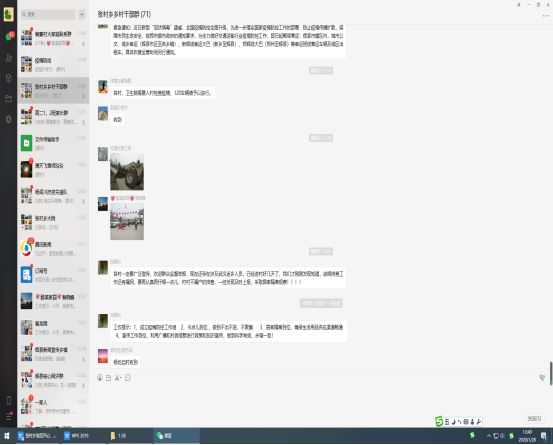Open the Moments aperture icon in sidebar
Viewport: 553px width, 445px height.
click(9, 119)
